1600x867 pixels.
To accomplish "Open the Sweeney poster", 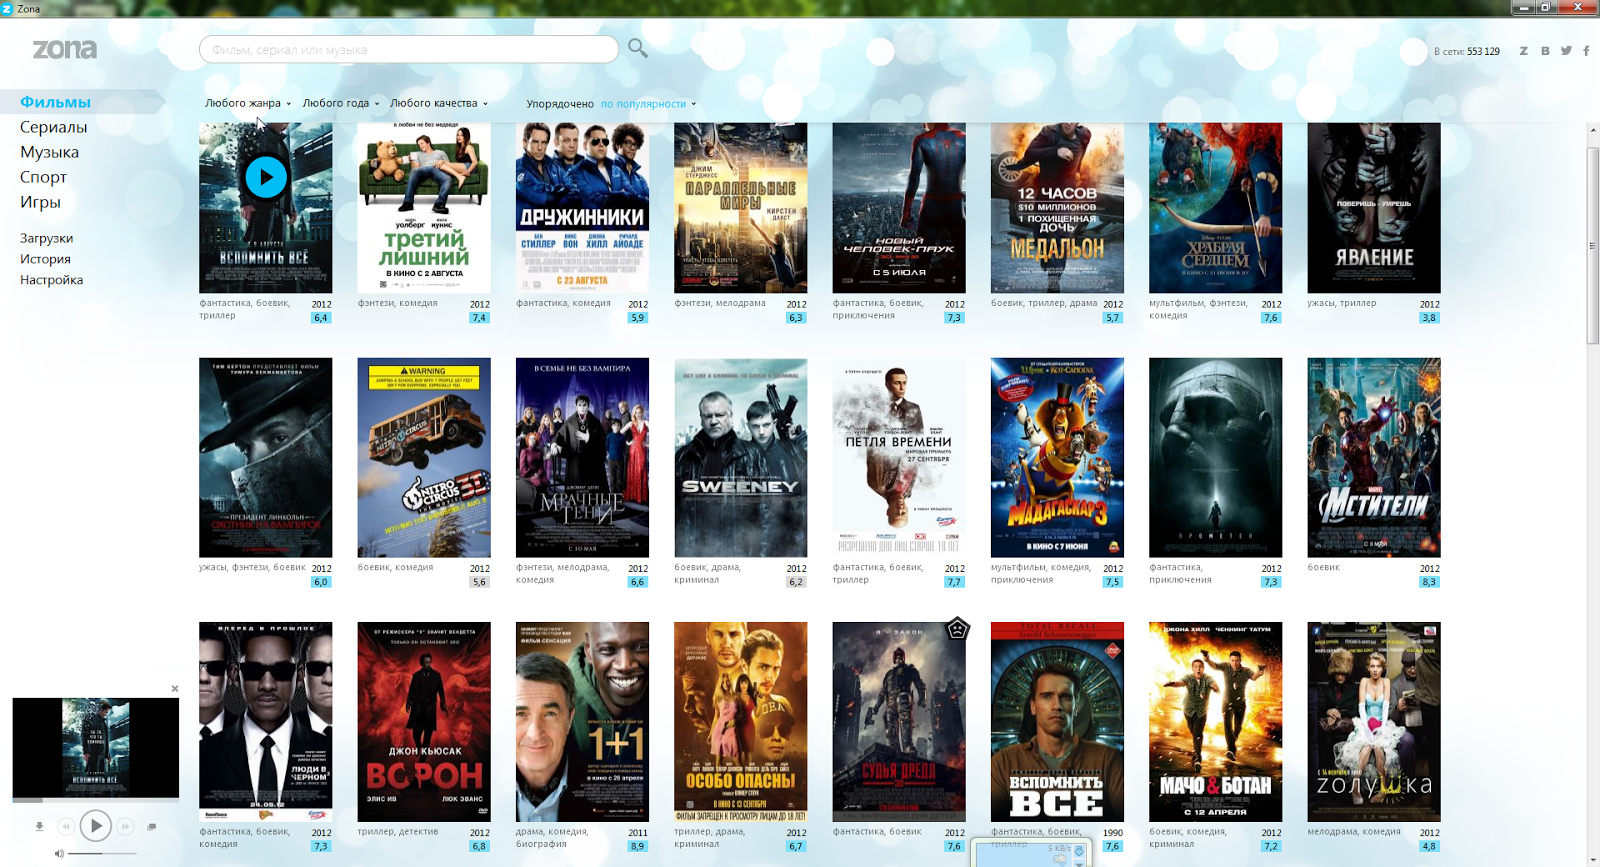I will pos(741,457).
